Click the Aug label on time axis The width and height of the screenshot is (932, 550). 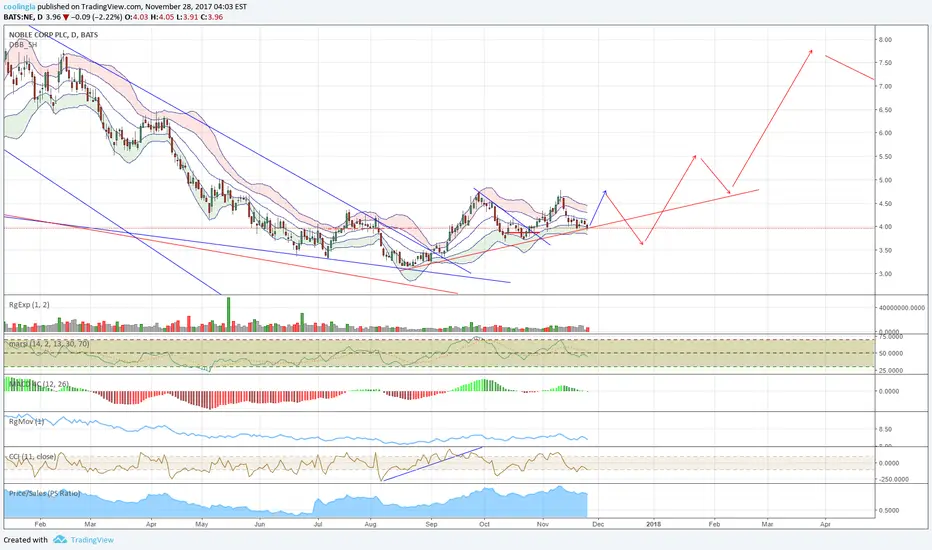[371, 524]
